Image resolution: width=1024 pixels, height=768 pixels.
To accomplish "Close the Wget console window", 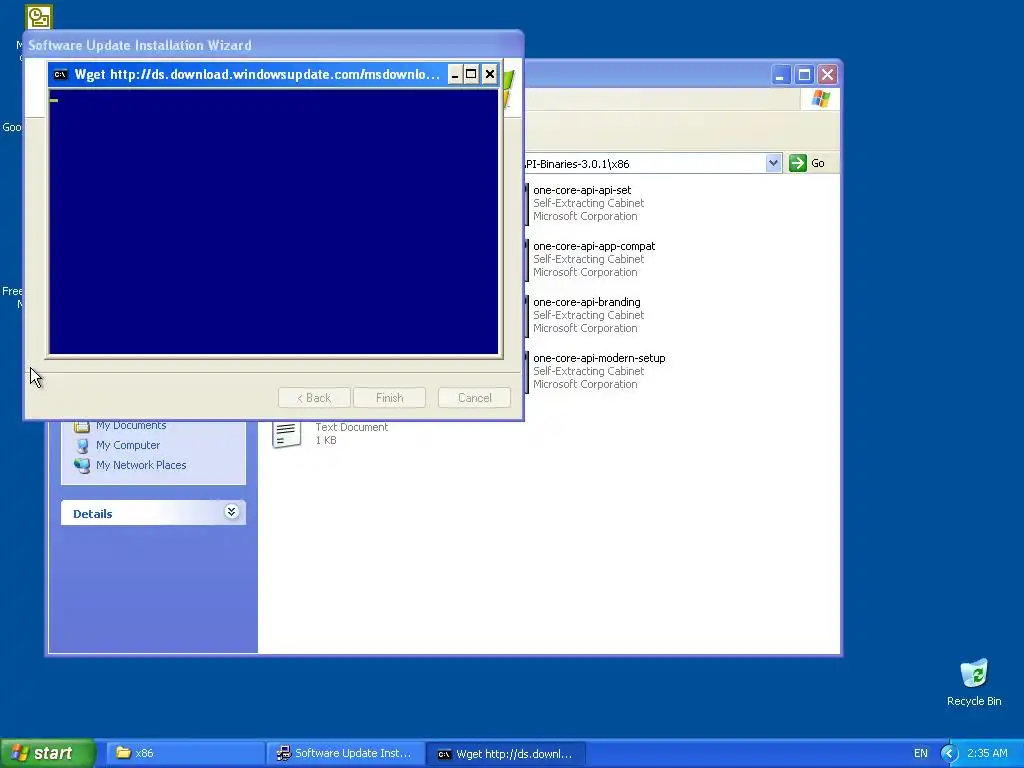I will click(x=490, y=74).
